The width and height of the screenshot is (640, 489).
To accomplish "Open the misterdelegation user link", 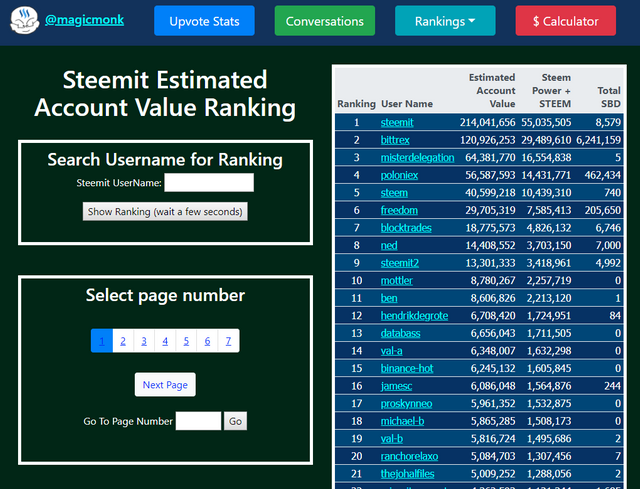I will [417, 158].
